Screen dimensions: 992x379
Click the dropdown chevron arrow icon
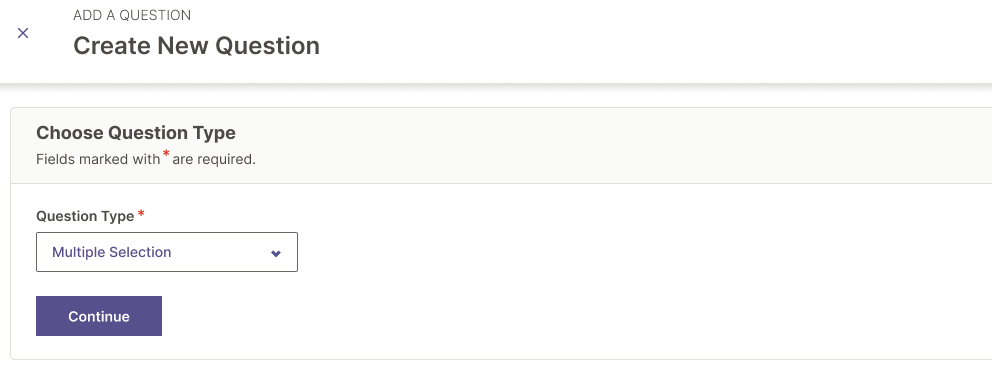pos(276,253)
